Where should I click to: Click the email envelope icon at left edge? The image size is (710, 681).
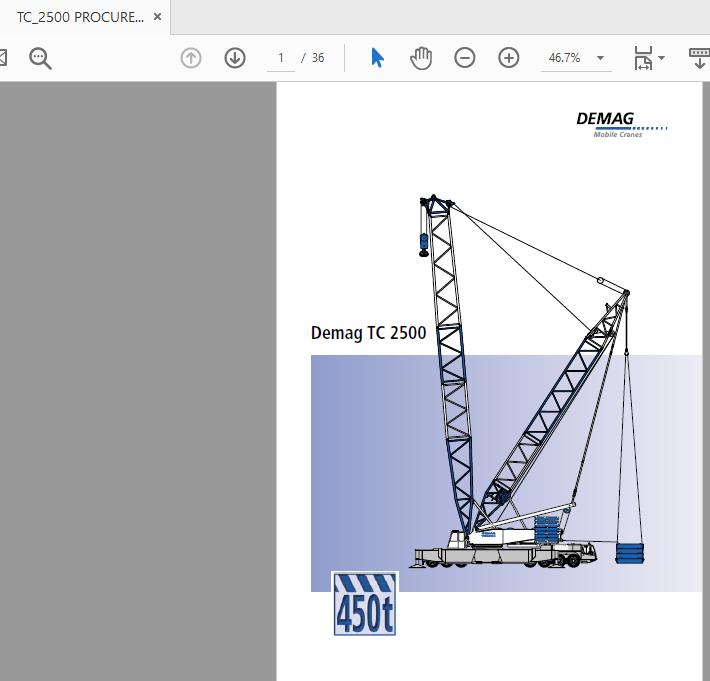[3, 58]
